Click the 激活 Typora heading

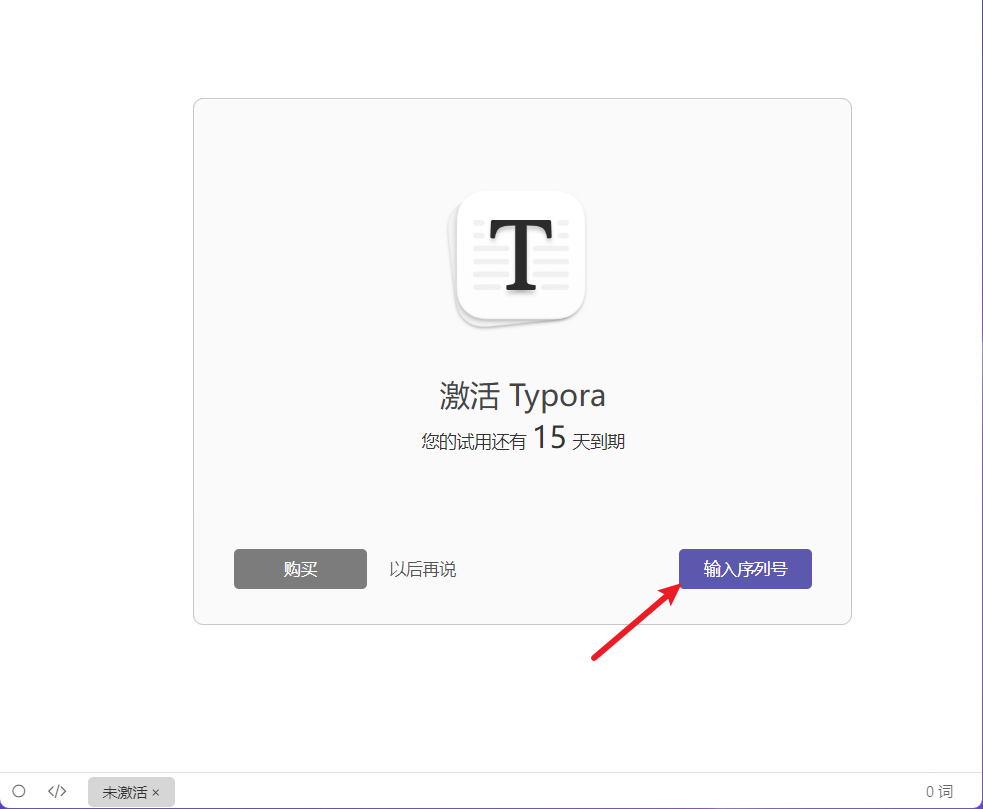point(522,396)
